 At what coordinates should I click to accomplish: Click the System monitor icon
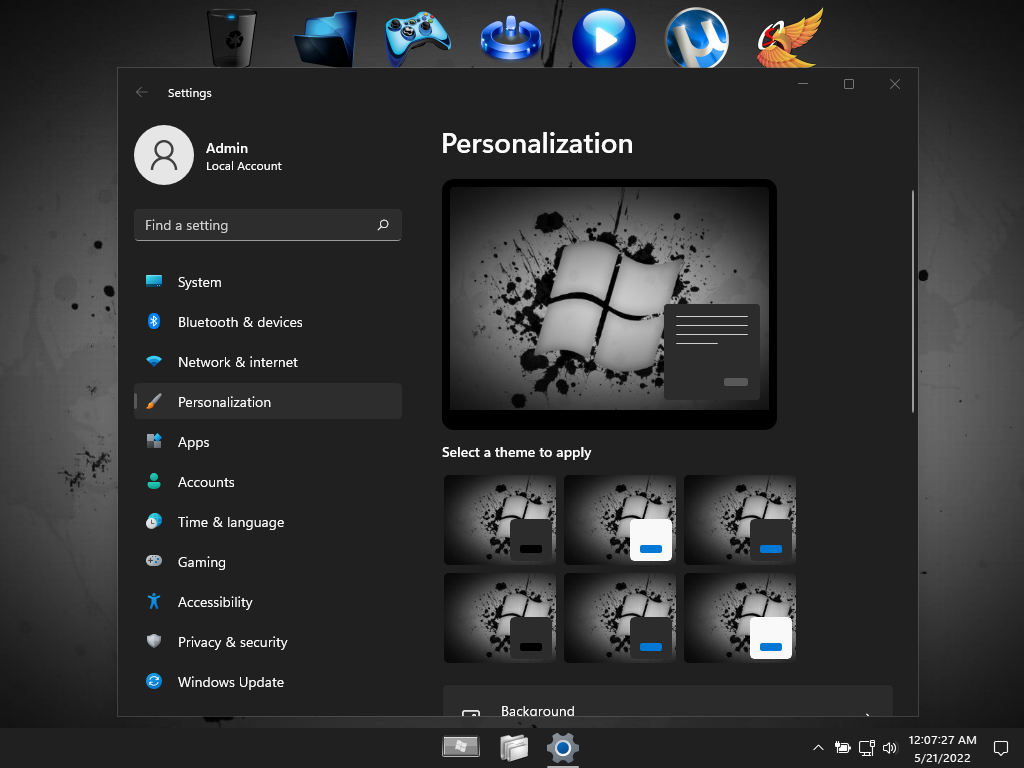[x=154, y=281]
